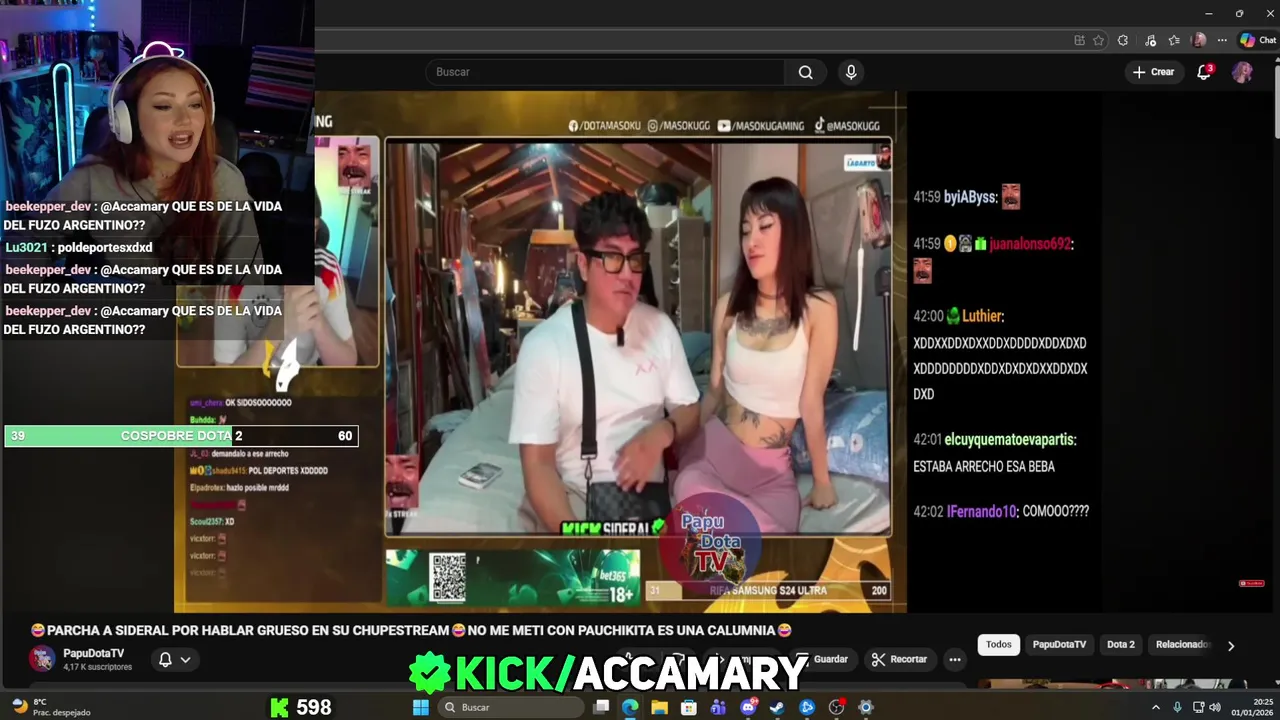Click Luthier username in chat replay

[982, 316]
